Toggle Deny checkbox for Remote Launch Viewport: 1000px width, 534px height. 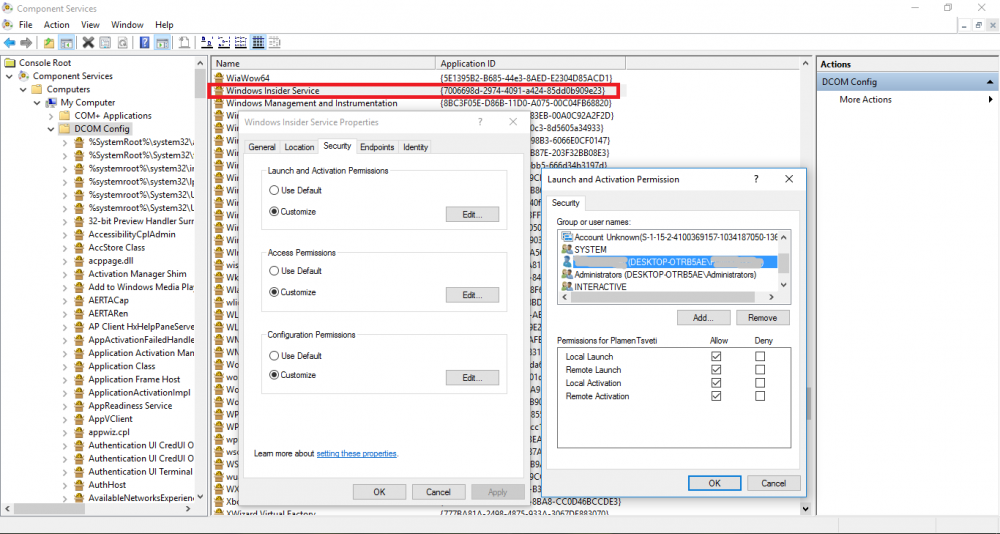[760, 369]
